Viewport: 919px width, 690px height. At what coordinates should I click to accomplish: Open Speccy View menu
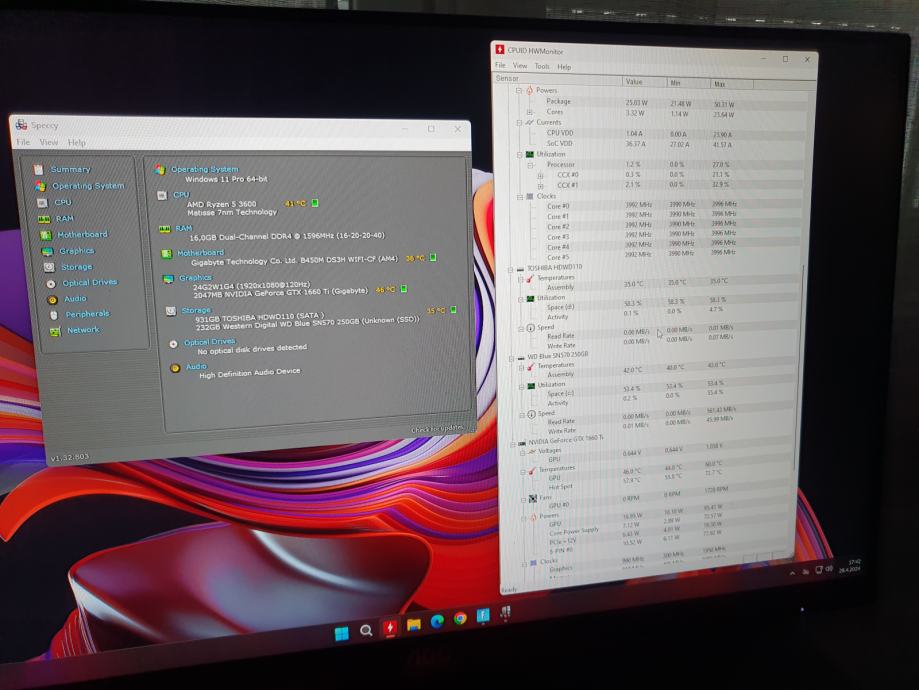point(49,142)
